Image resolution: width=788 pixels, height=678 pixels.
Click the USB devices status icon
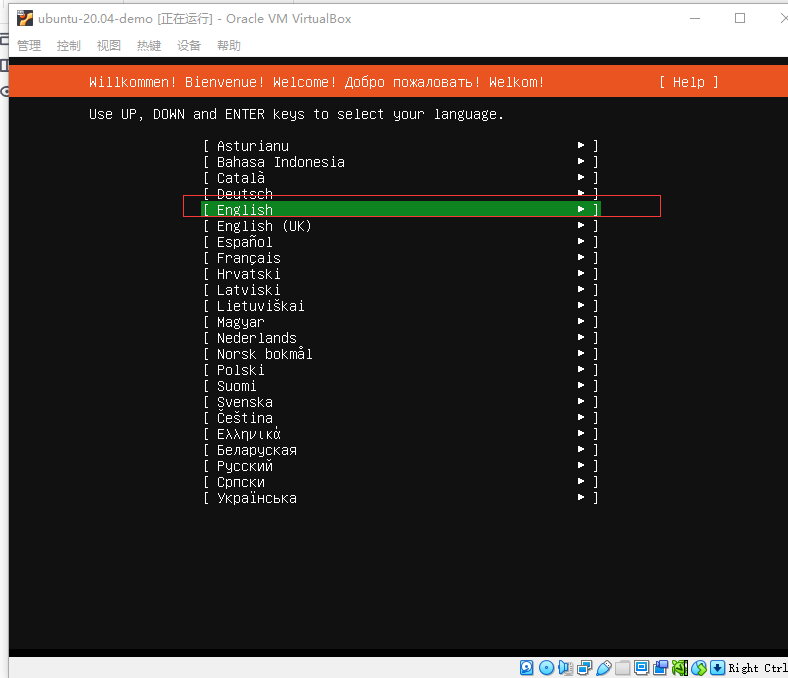604,667
